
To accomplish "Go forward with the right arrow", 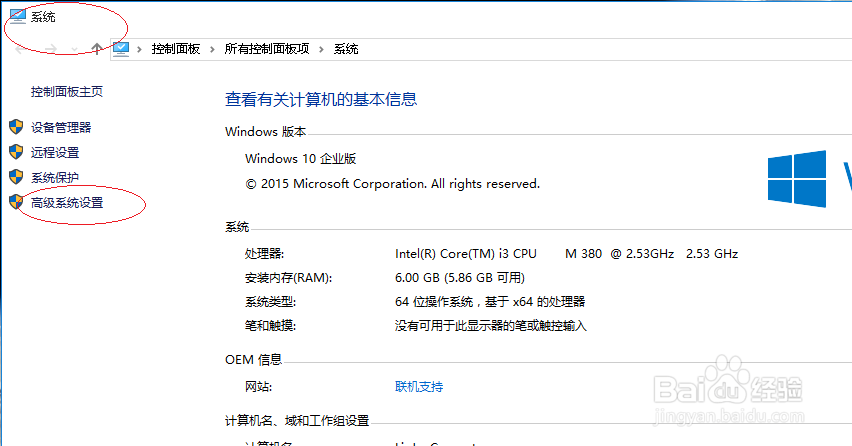I will point(51,49).
